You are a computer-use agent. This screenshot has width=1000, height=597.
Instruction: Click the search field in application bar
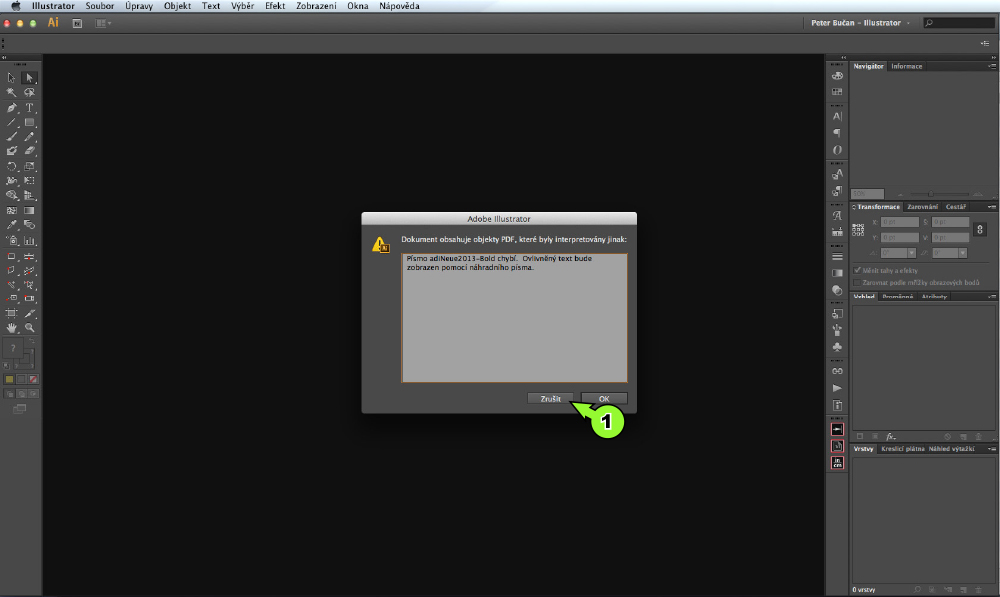click(959, 23)
